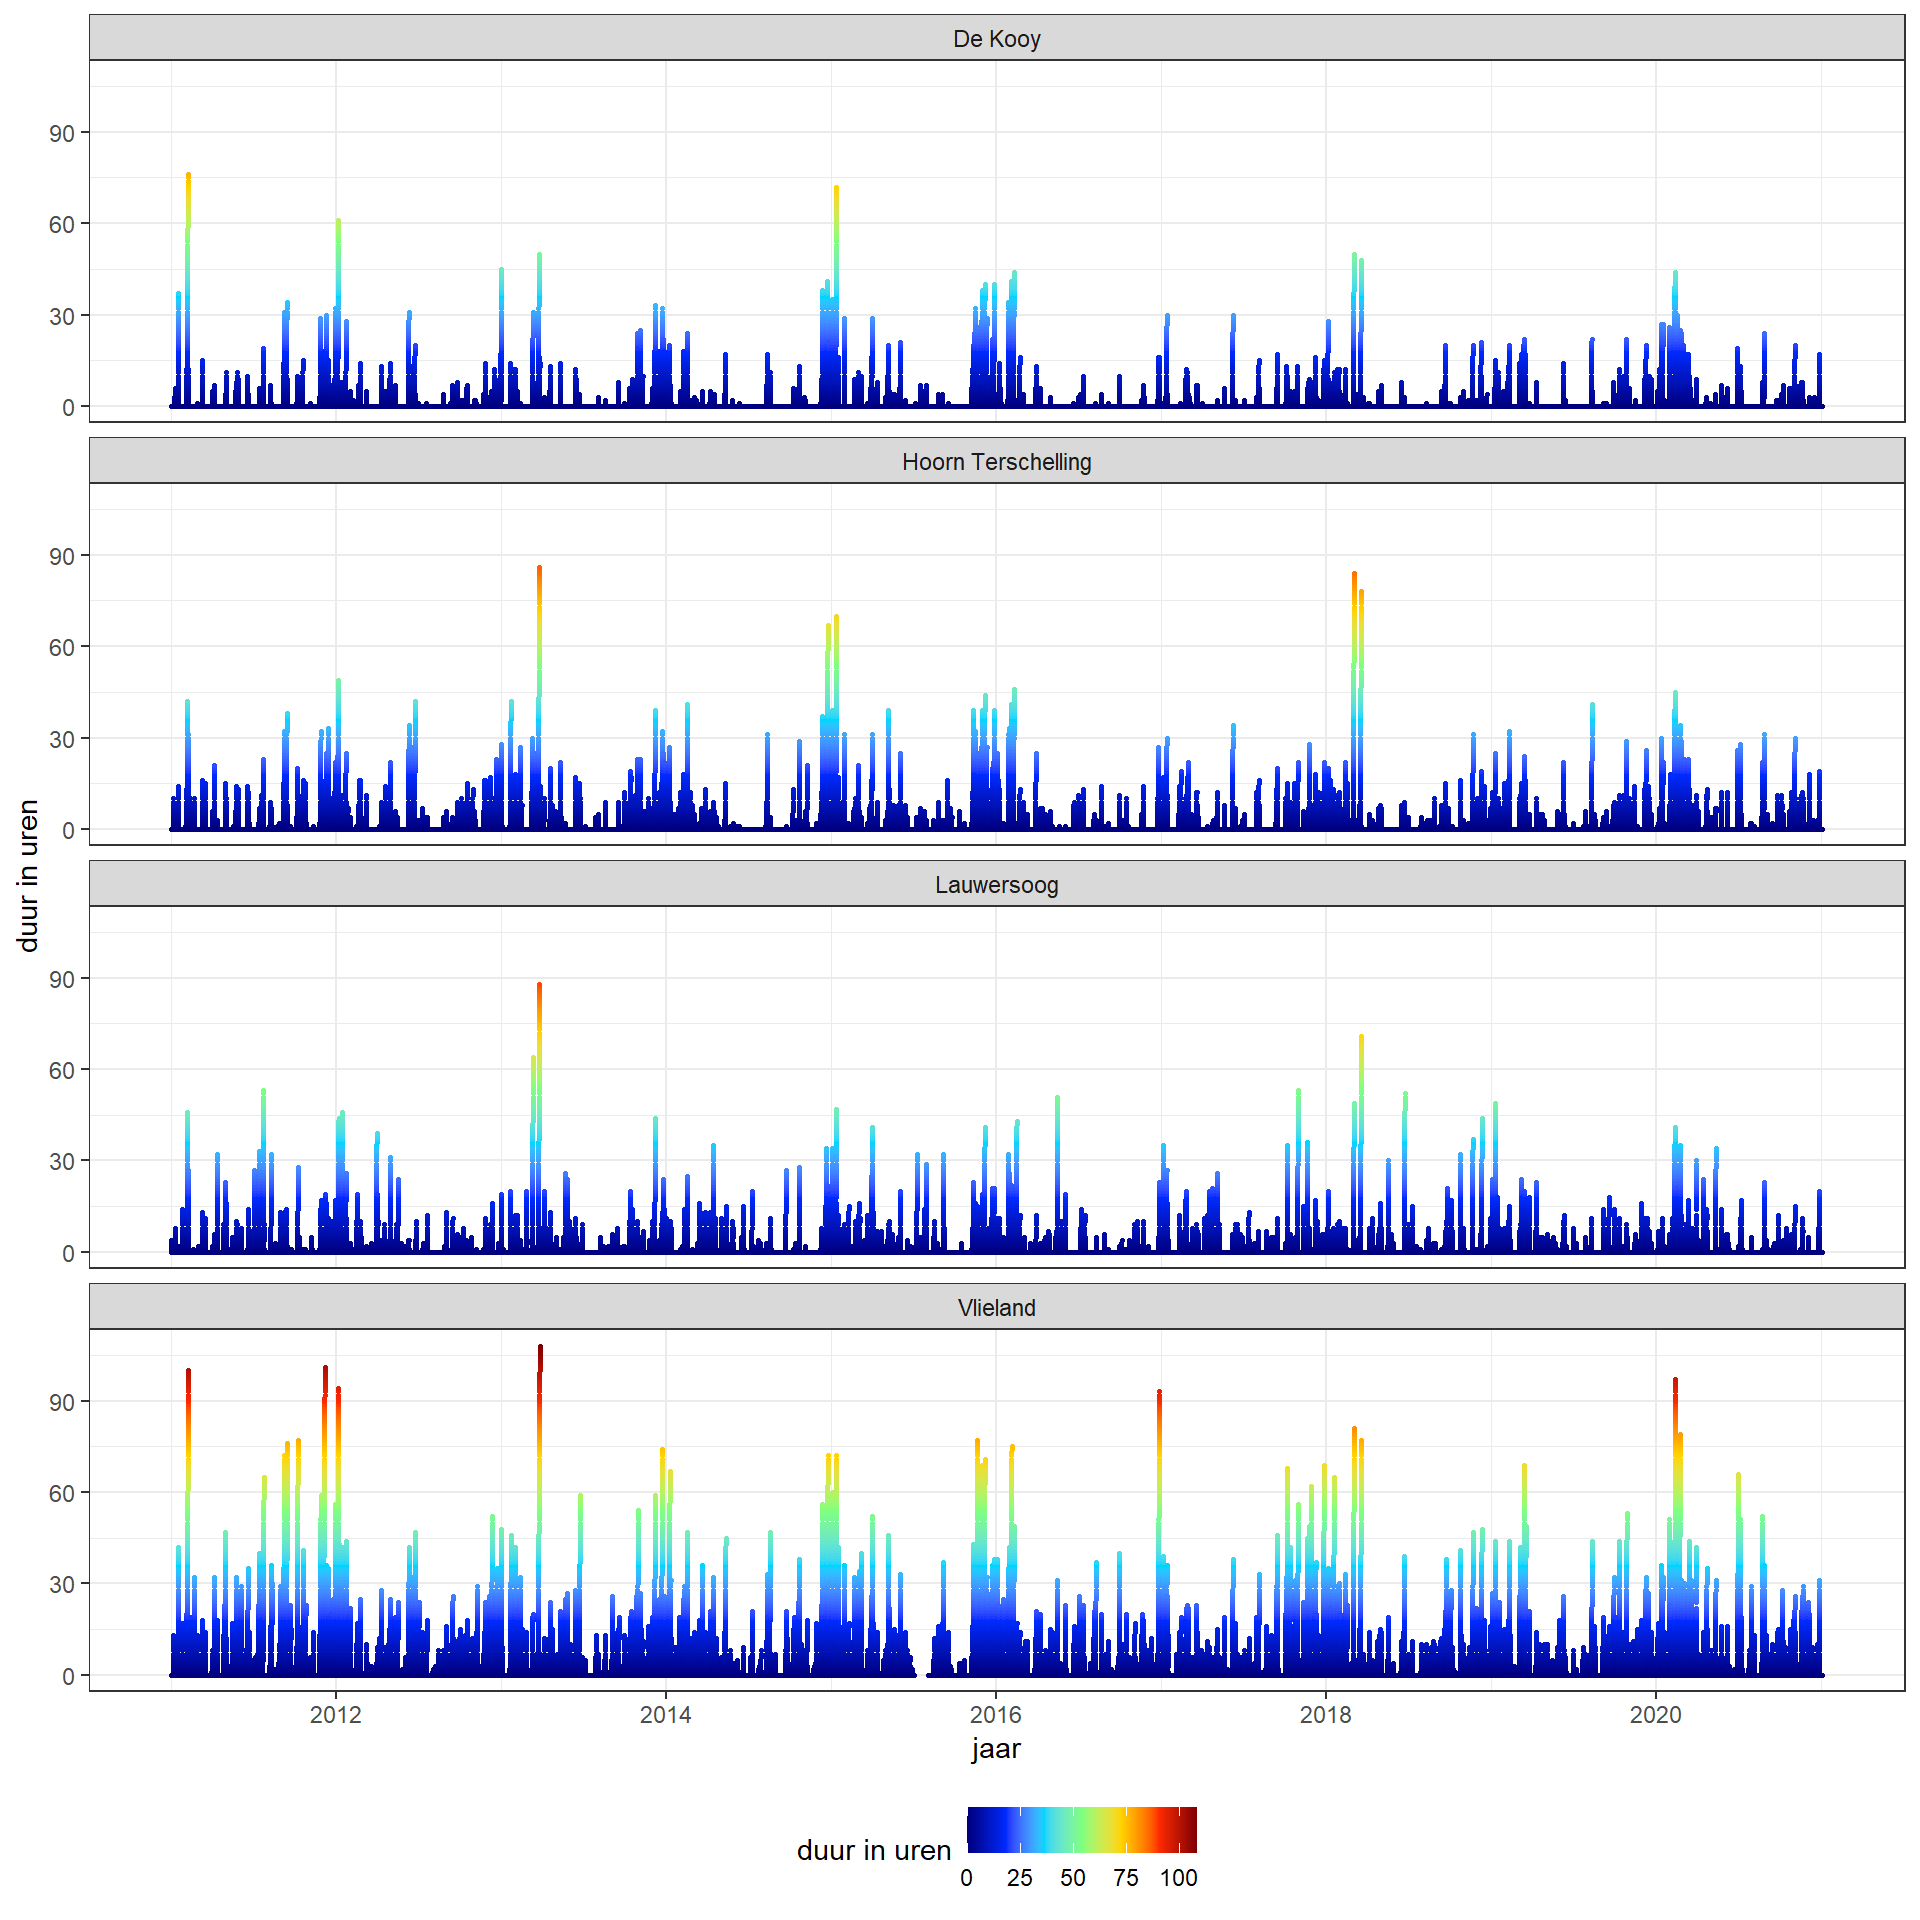Select legend tick label 75

point(1125,1878)
